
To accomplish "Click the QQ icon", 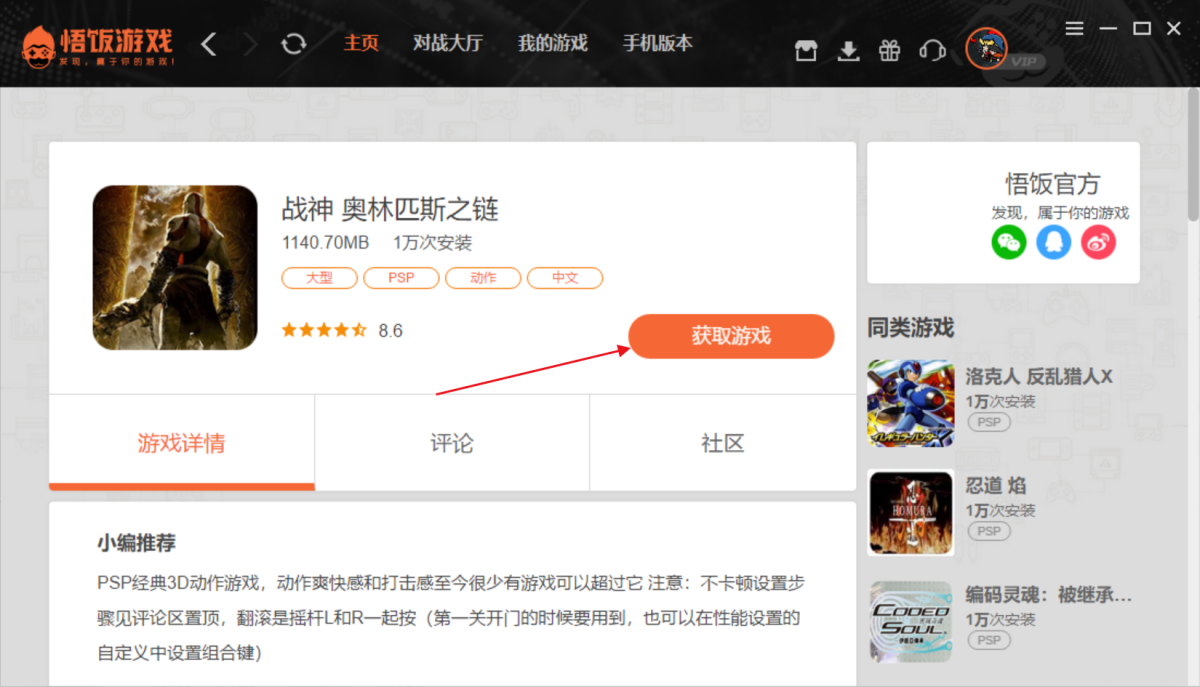I will coord(1053,242).
